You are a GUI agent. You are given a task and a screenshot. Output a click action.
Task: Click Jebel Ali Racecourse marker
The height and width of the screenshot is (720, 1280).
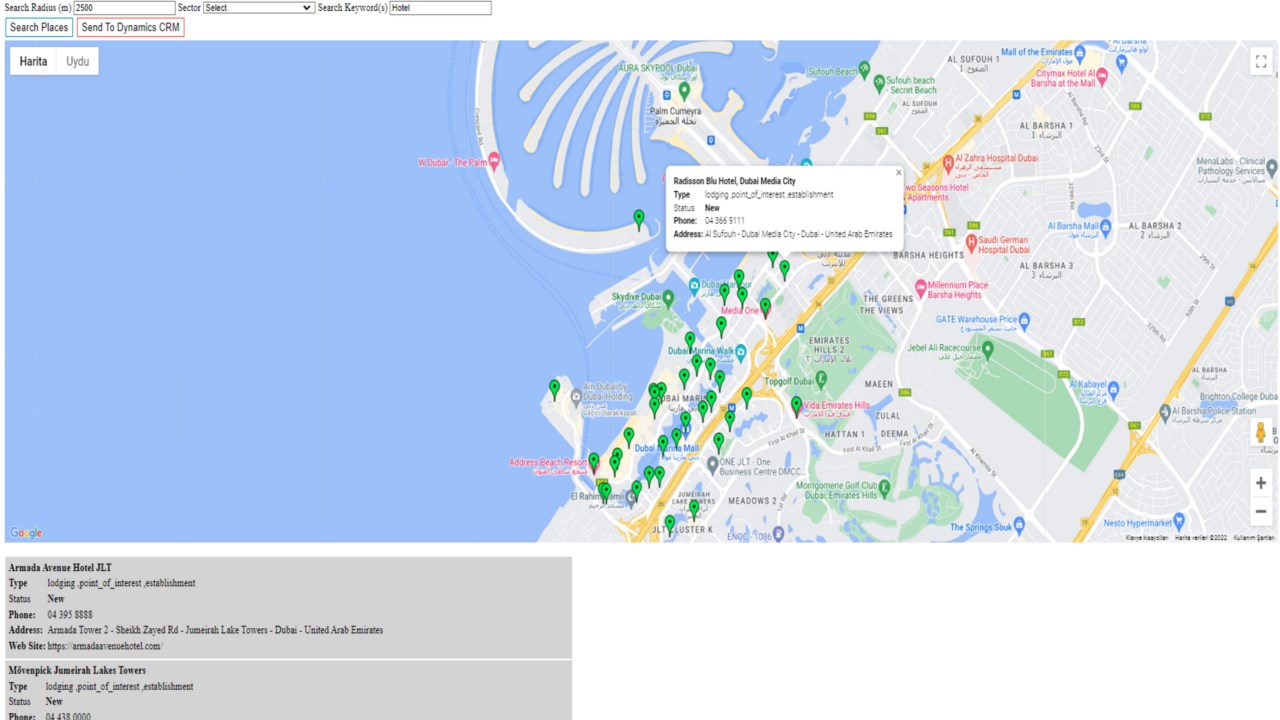click(988, 349)
